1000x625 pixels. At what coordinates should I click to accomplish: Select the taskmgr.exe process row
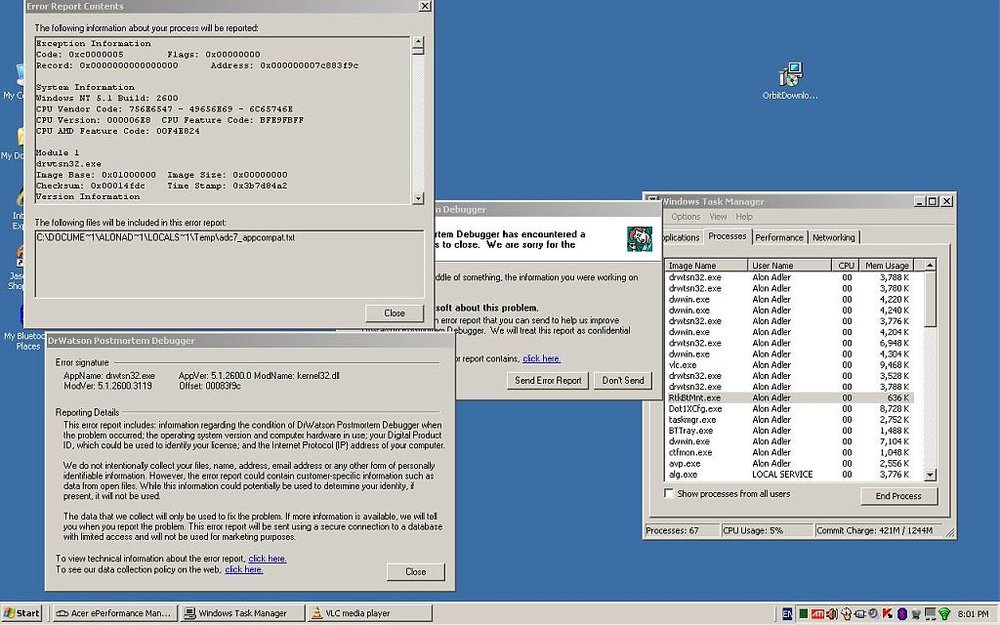pos(790,420)
